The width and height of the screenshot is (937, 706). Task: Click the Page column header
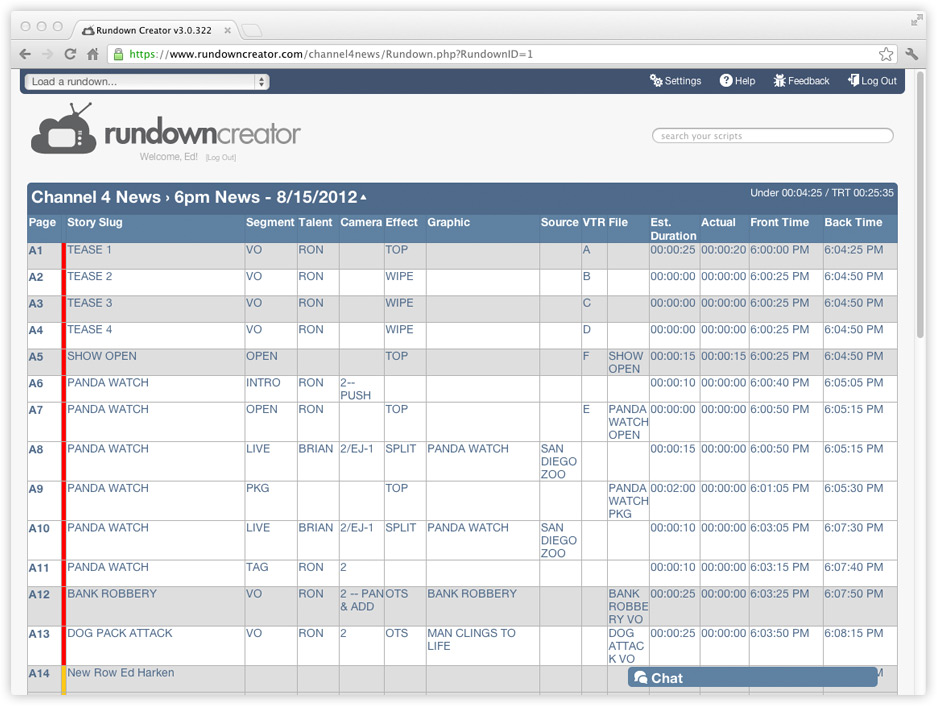[x=42, y=222]
